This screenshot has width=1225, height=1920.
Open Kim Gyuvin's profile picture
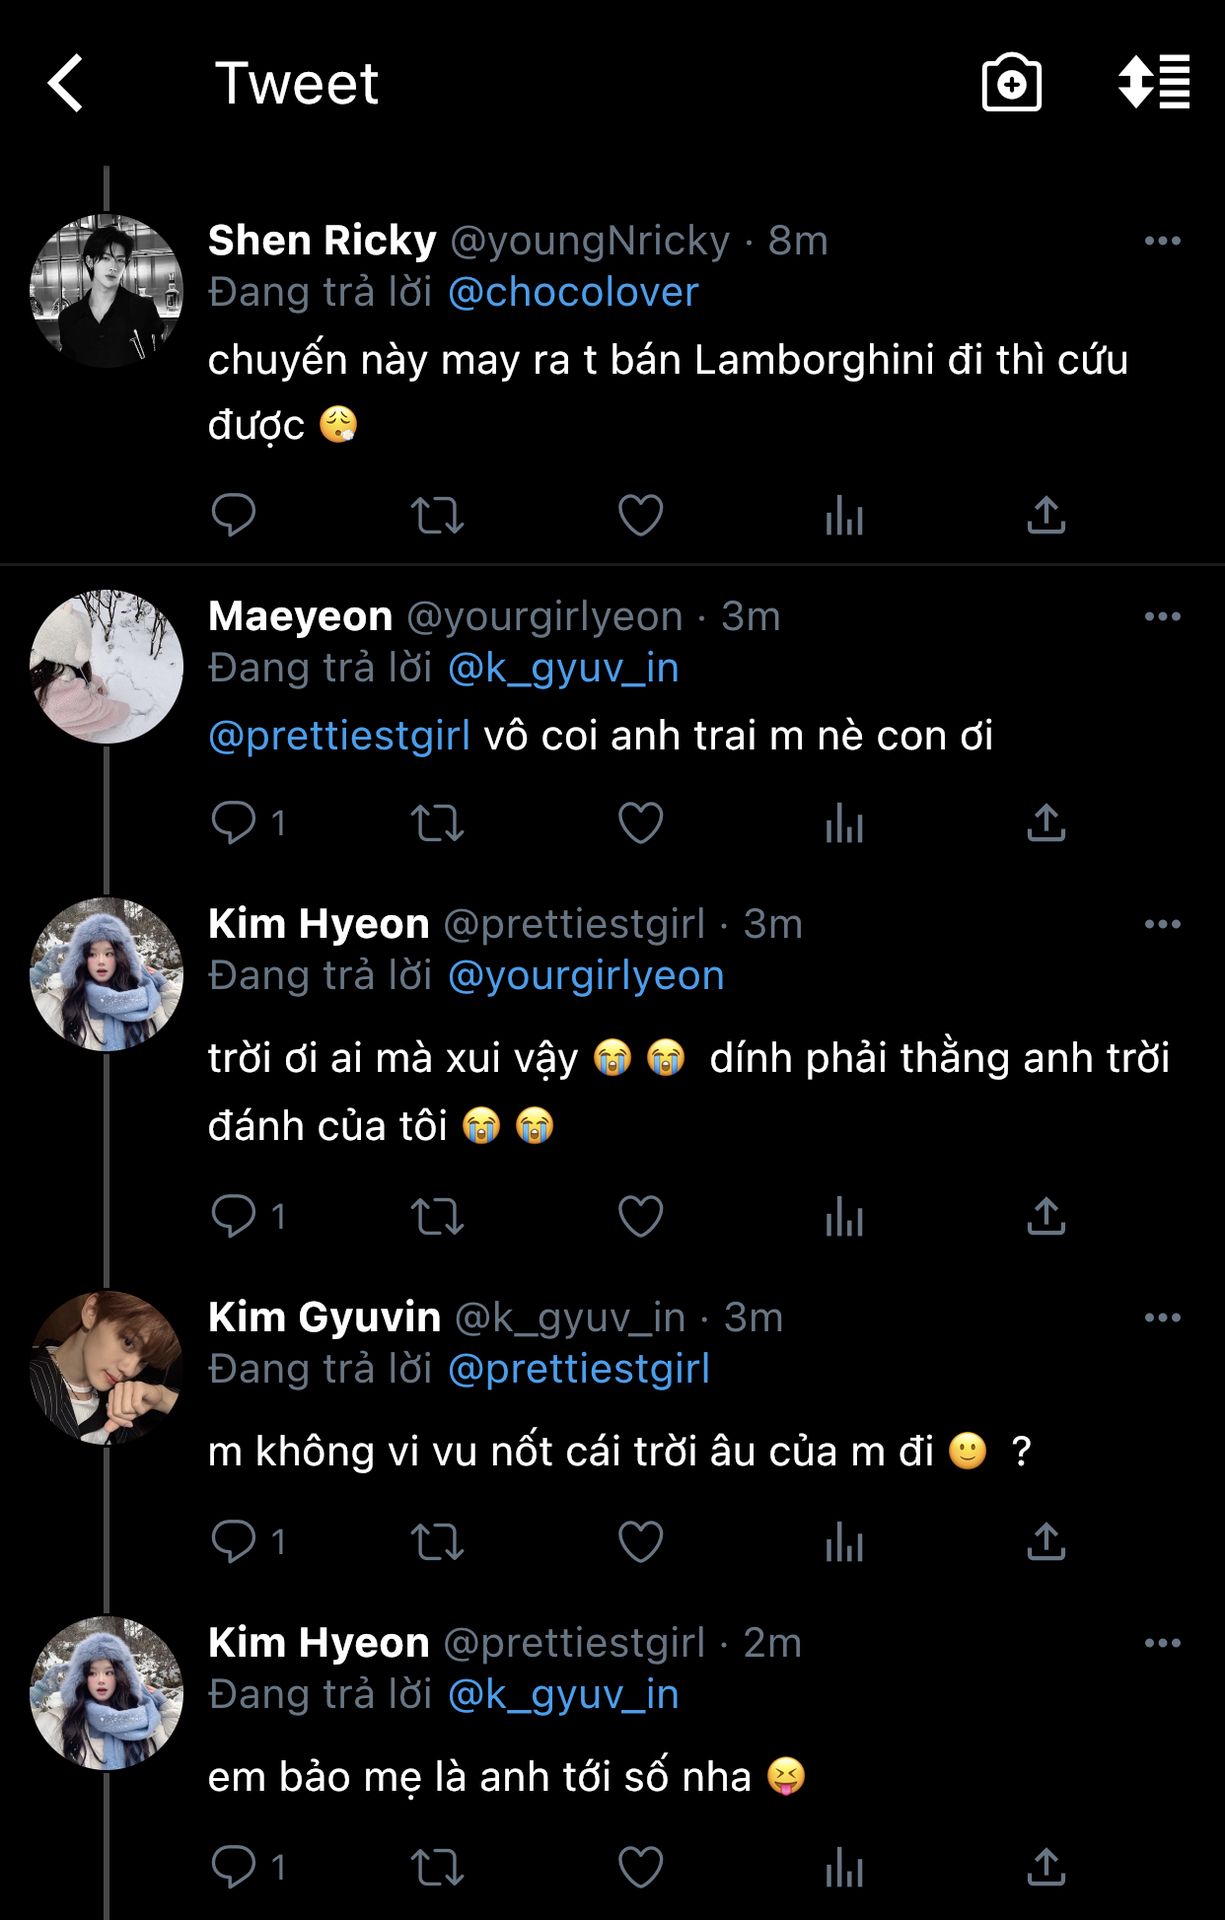tap(107, 1367)
